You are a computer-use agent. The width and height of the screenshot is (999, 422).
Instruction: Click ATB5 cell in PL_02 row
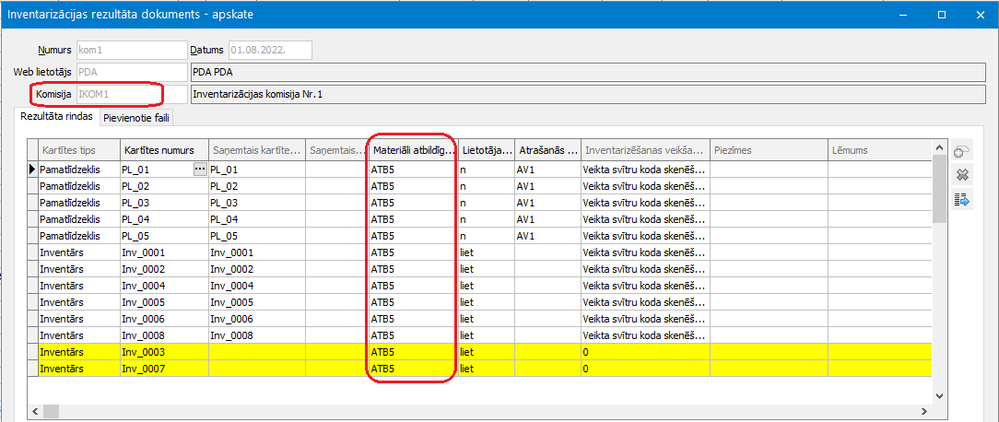(x=413, y=186)
